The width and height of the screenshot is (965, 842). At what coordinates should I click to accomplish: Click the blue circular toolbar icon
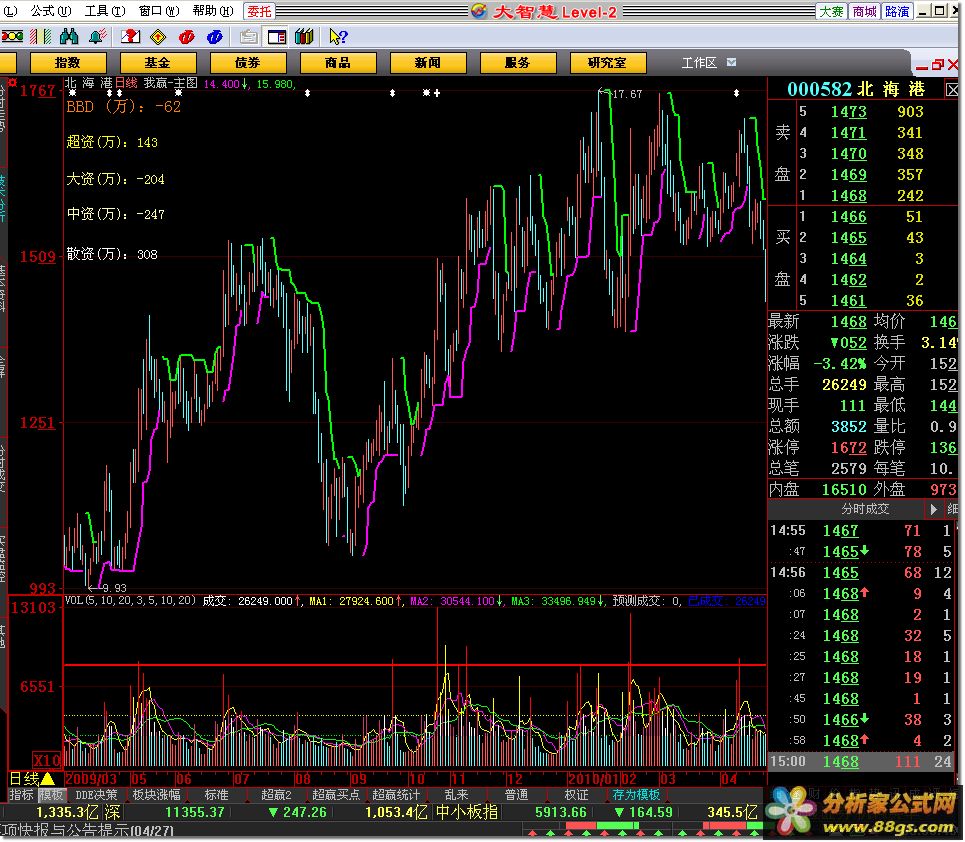click(x=214, y=37)
